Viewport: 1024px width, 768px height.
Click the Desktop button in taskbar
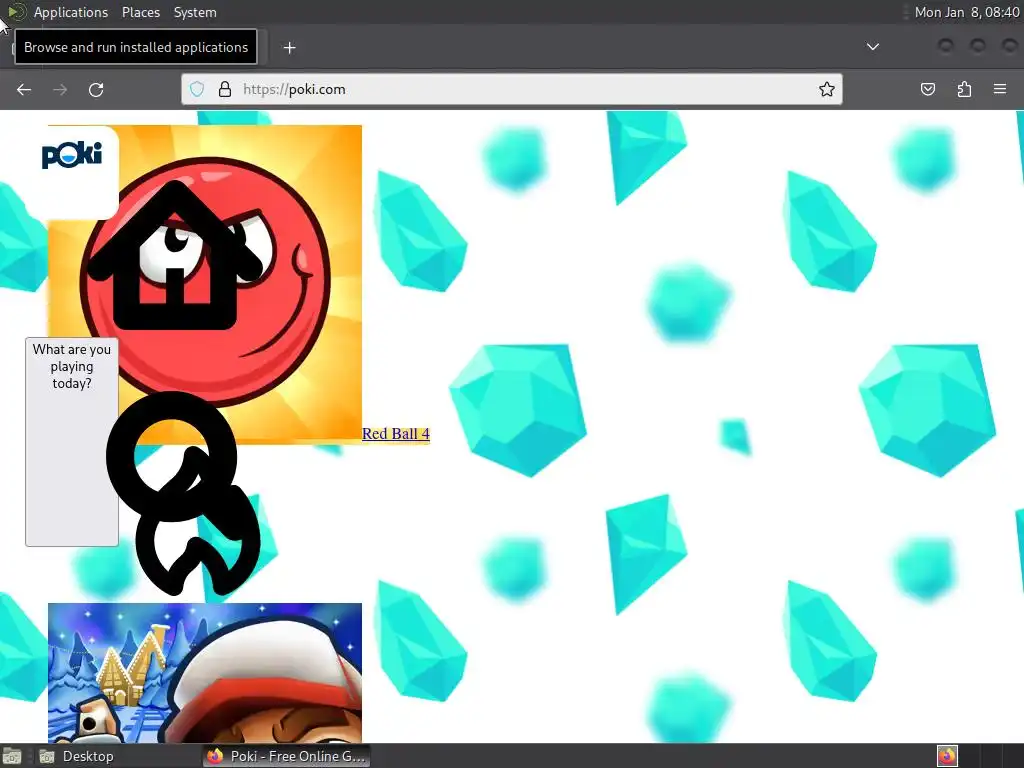coord(78,756)
